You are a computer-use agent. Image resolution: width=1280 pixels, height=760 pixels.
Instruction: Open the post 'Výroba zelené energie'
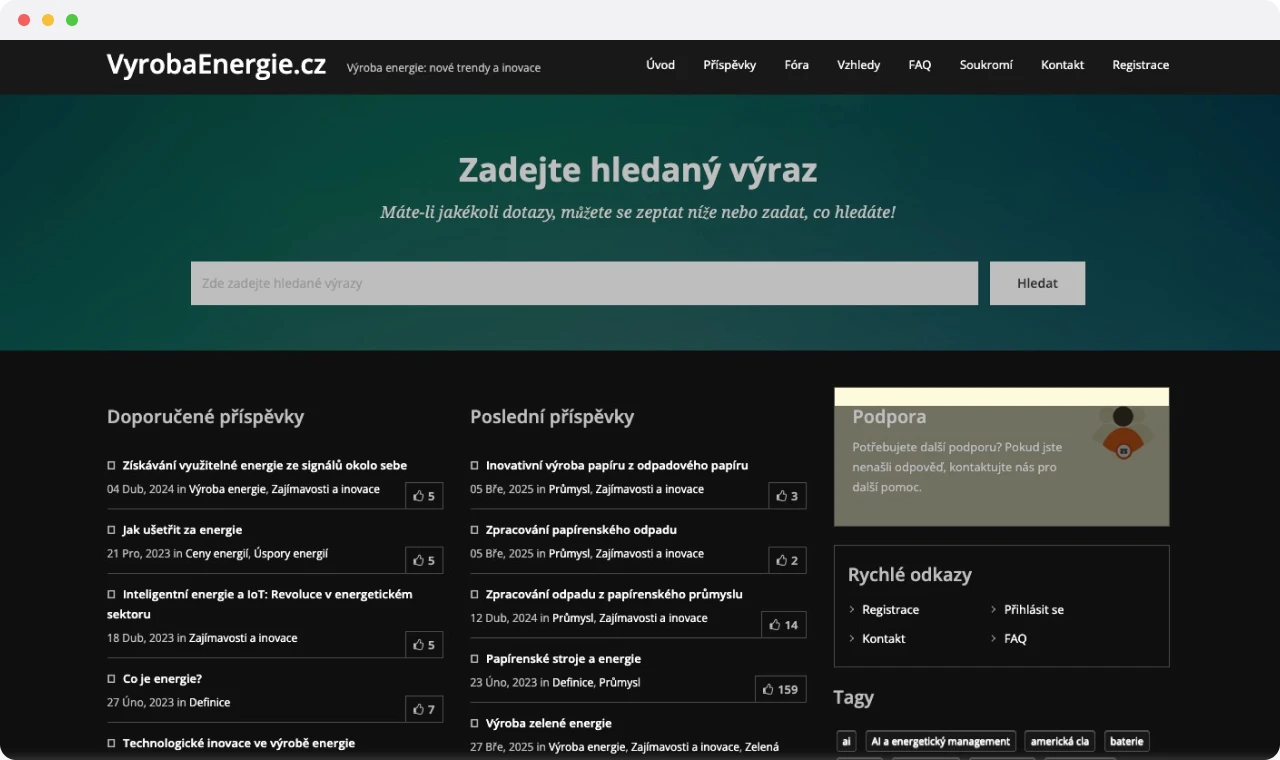(x=549, y=722)
